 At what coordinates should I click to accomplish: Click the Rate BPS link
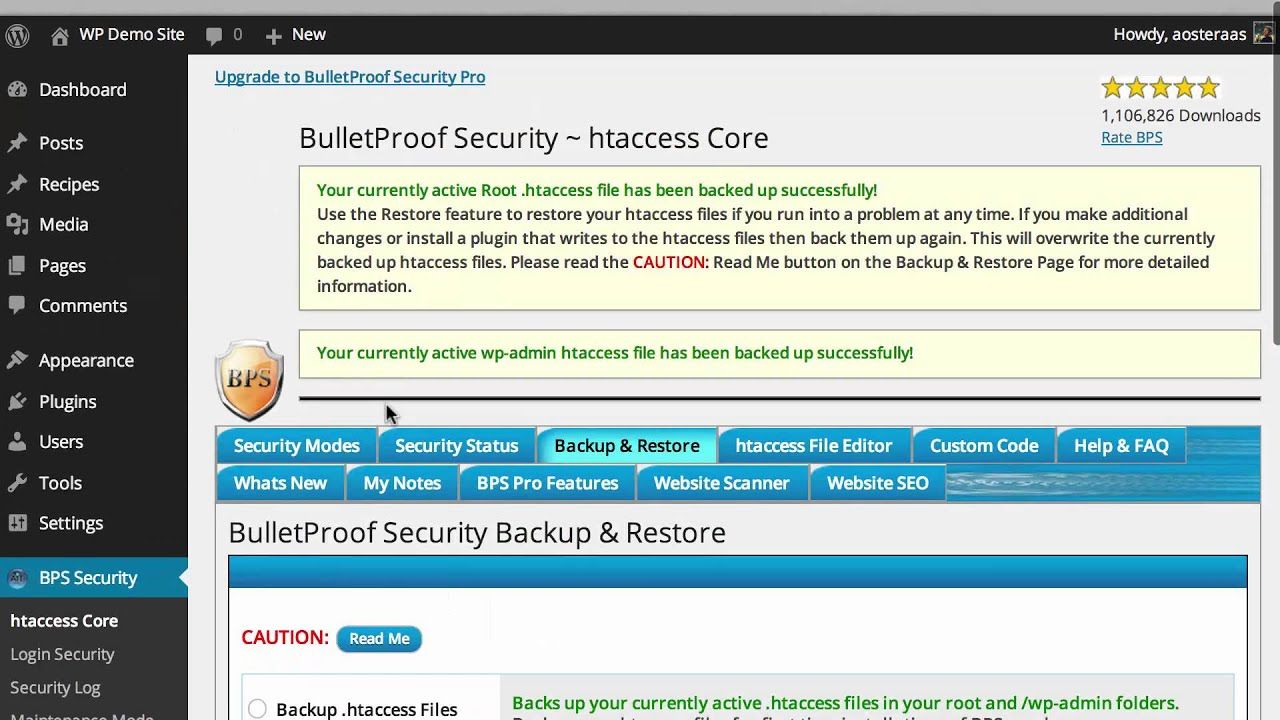pos(1131,138)
